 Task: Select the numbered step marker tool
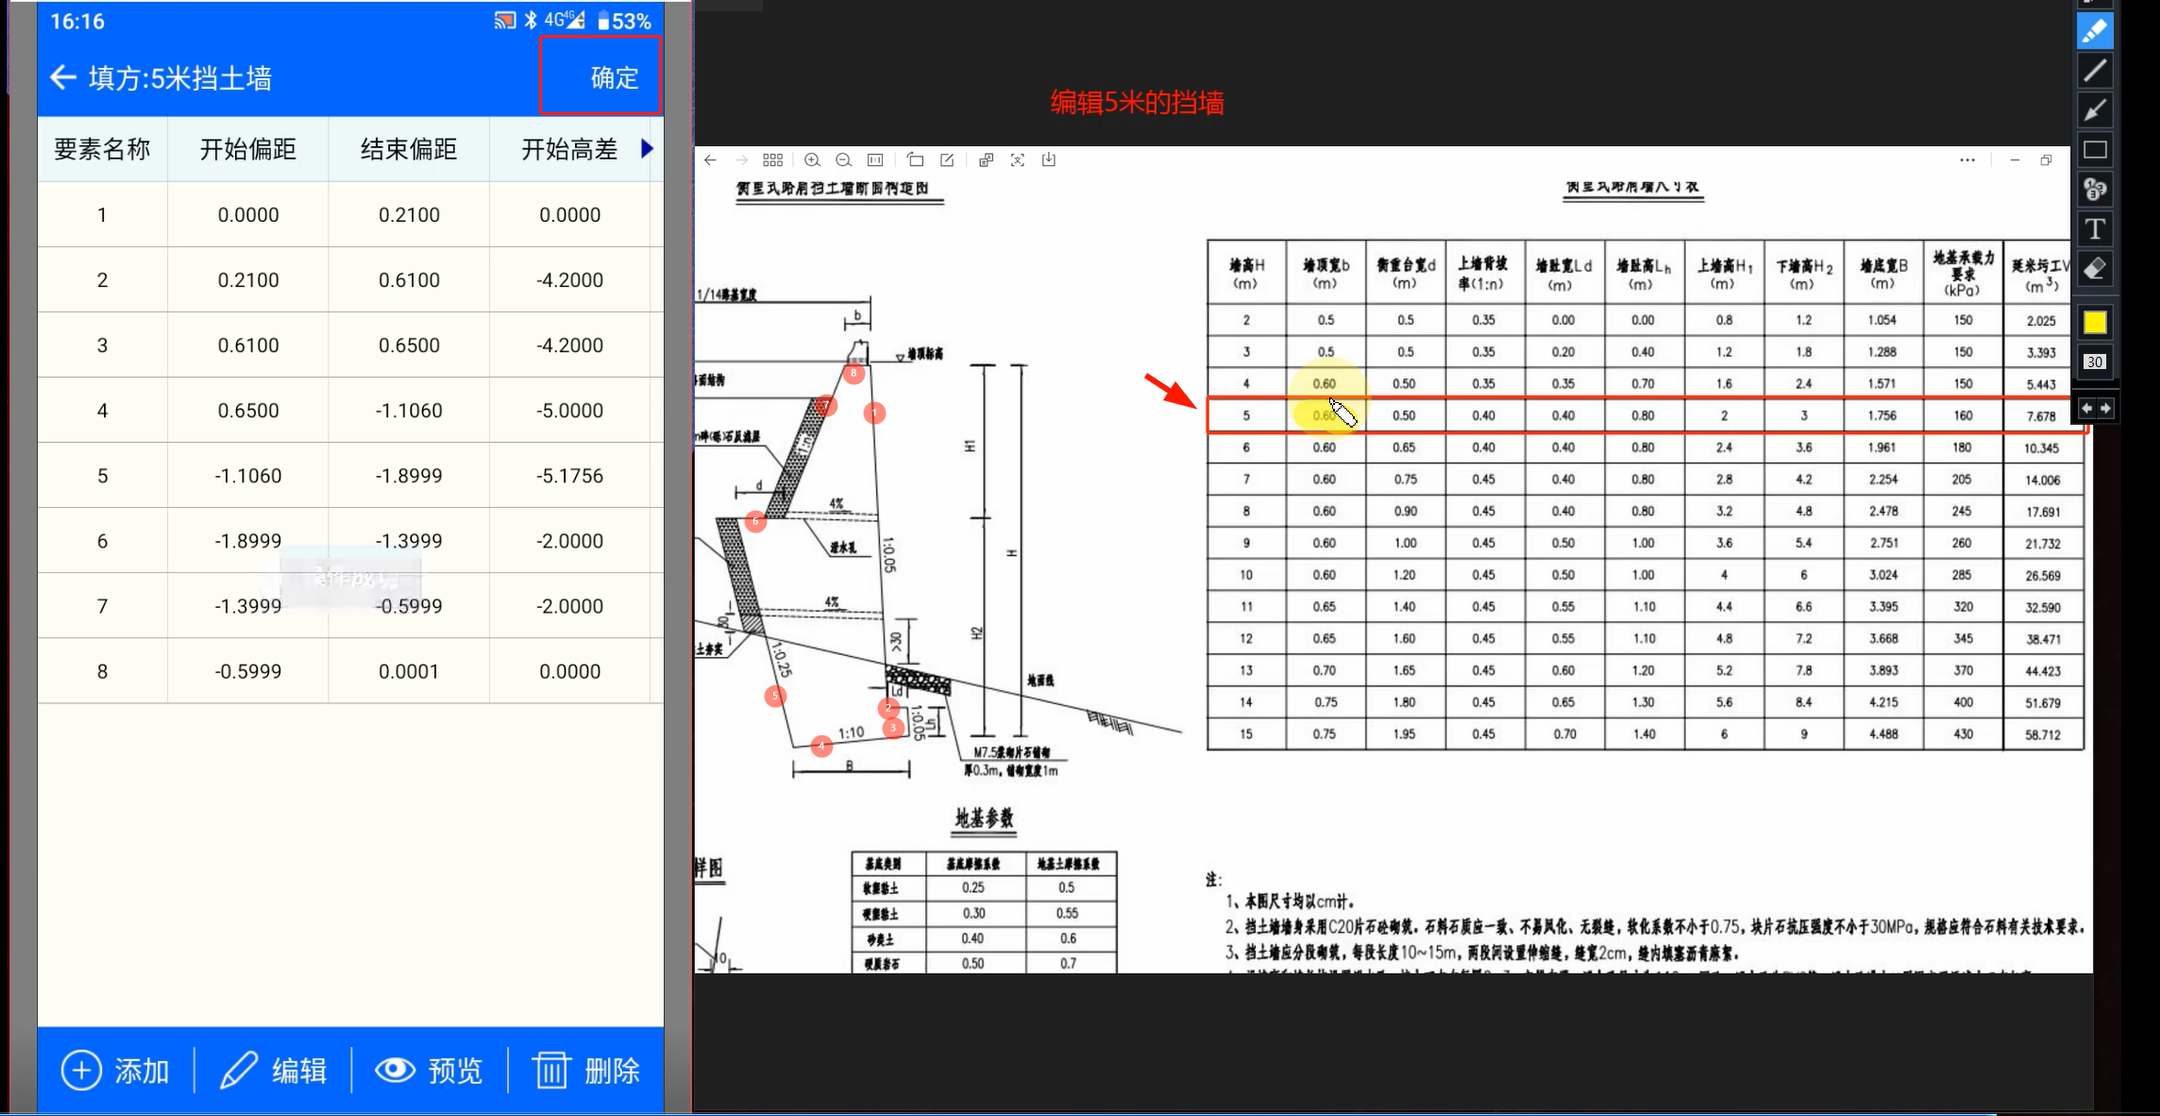pos(2095,189)
